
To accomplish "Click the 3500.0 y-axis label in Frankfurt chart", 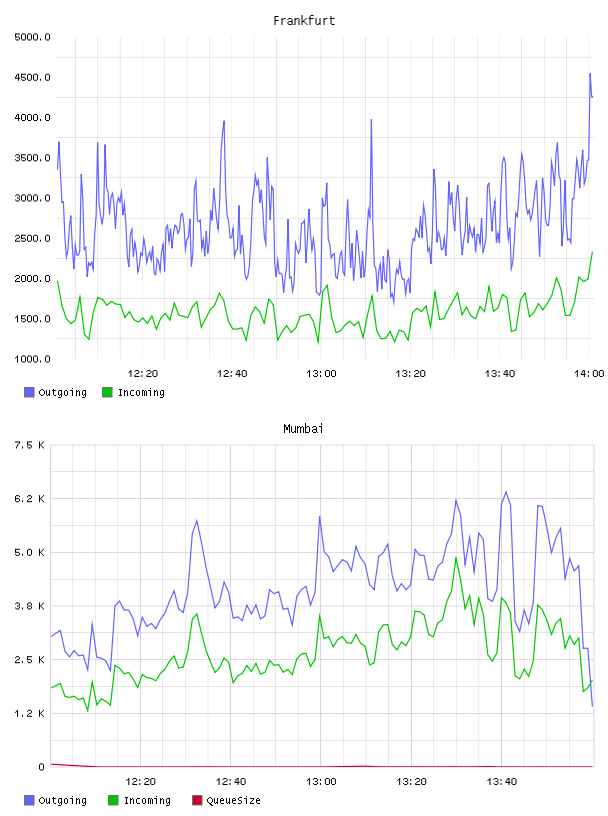I will coord(32,158).
